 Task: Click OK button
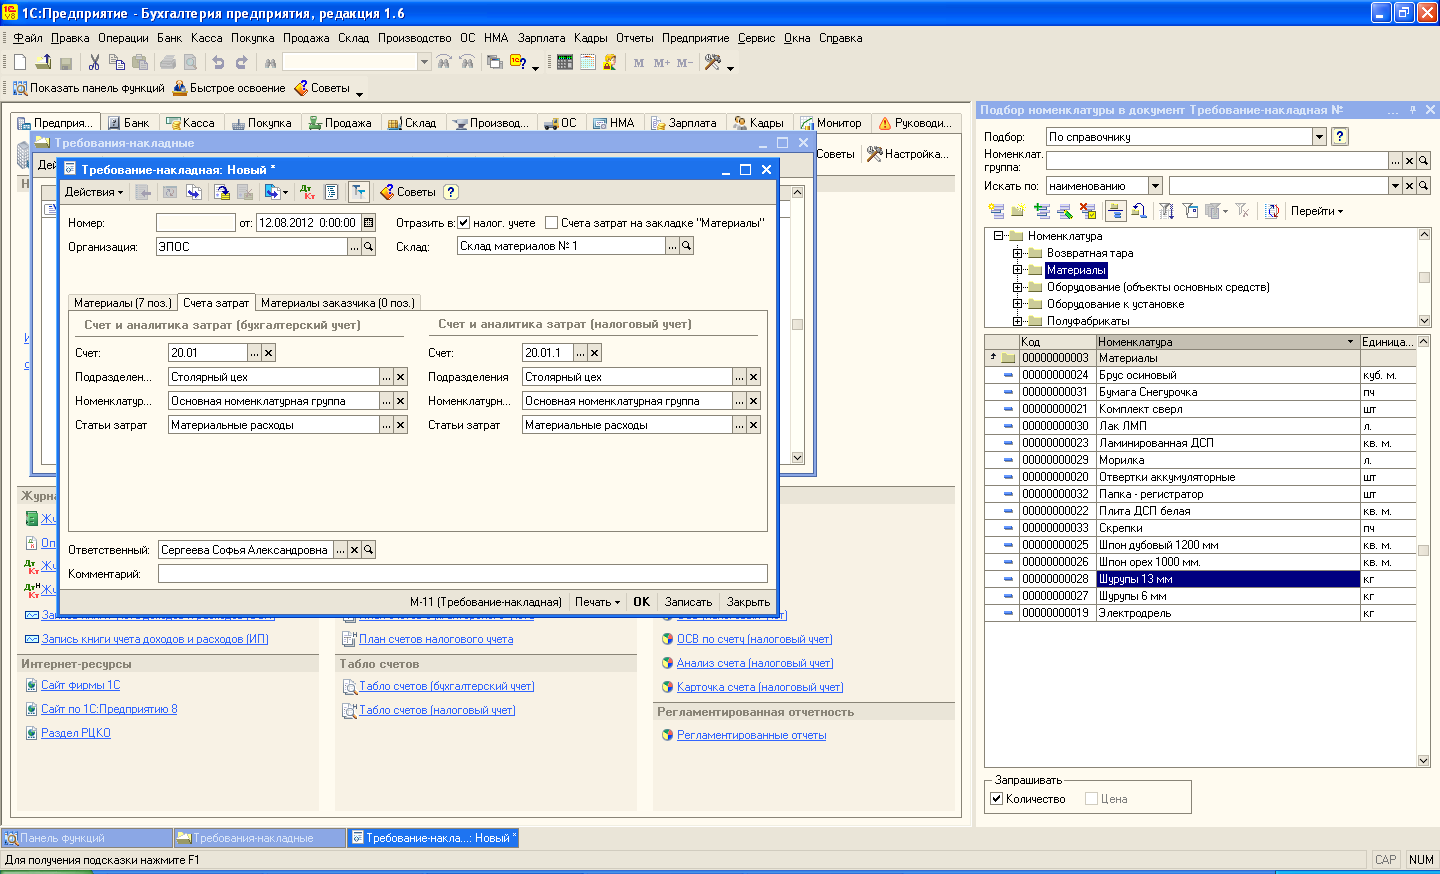click(641, 602)
